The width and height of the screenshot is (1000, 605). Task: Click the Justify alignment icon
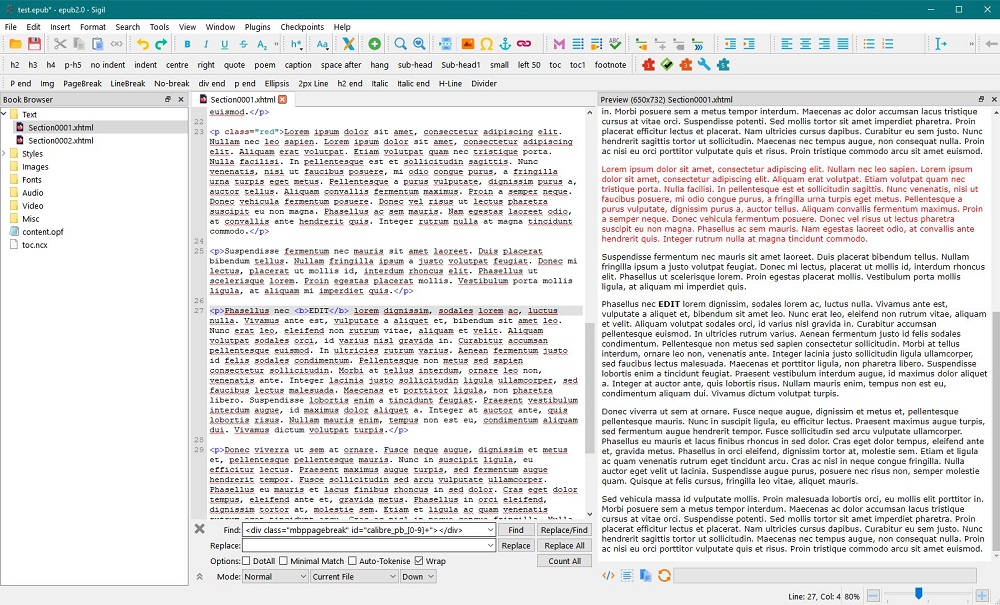pyautogui.click(x=842, y=44)
